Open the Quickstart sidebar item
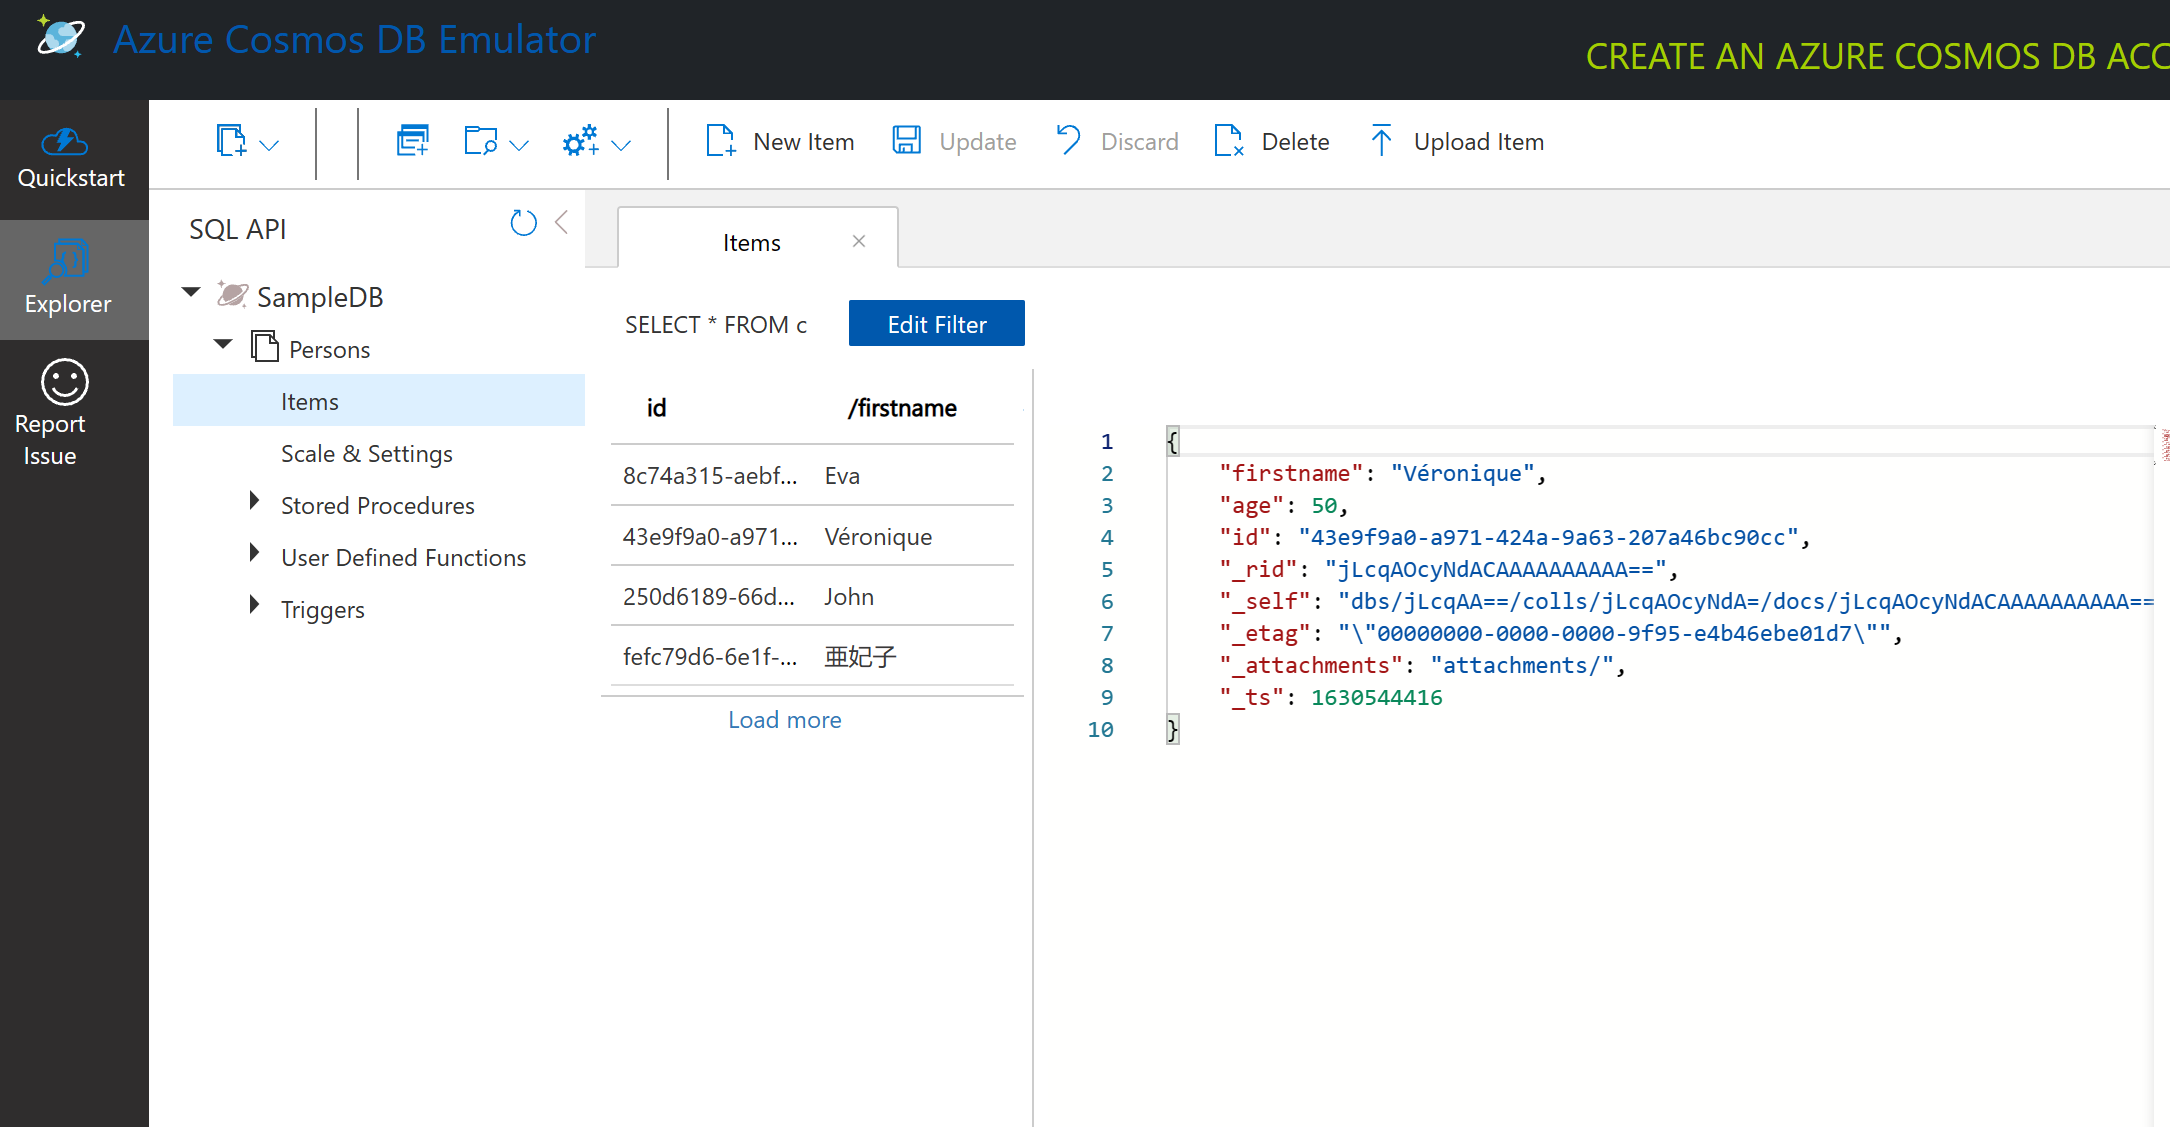The height and width of the screenshot is (1127, 2170). coord(71,156)
